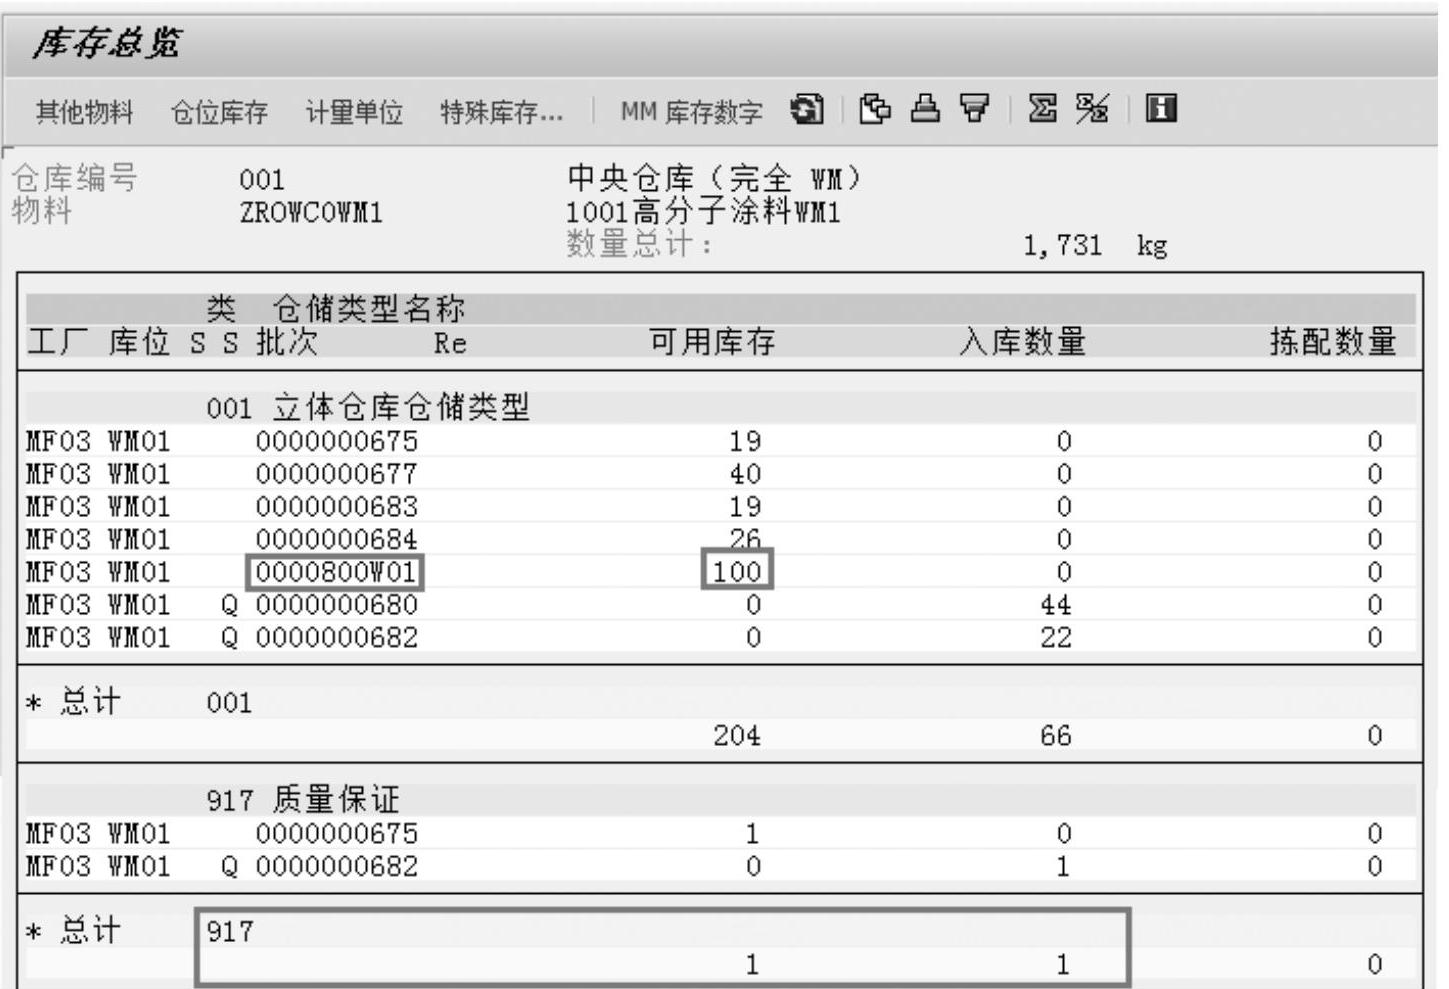This screenshot has width=1449, height=989.
Task: Click material number ZROWCOWM1
Action: point(311,213)
